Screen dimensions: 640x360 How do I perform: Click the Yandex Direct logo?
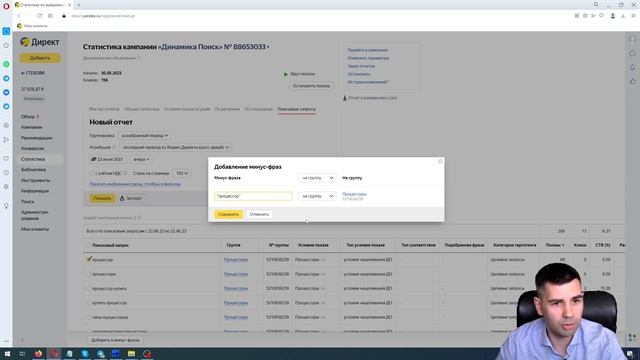pyautogui.click(x=40, y=42)
